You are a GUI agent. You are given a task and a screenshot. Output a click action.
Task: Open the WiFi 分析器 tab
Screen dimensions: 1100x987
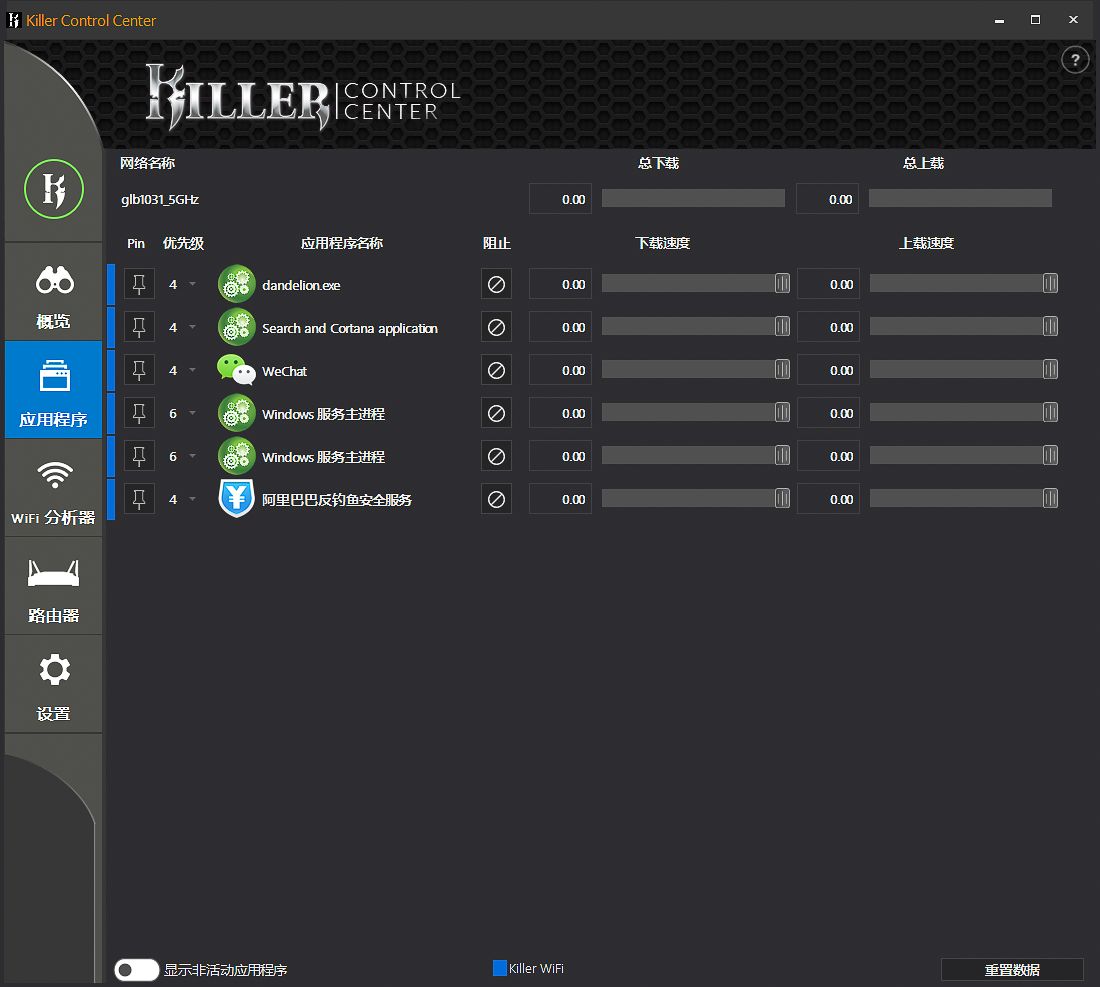click(53, 488)
